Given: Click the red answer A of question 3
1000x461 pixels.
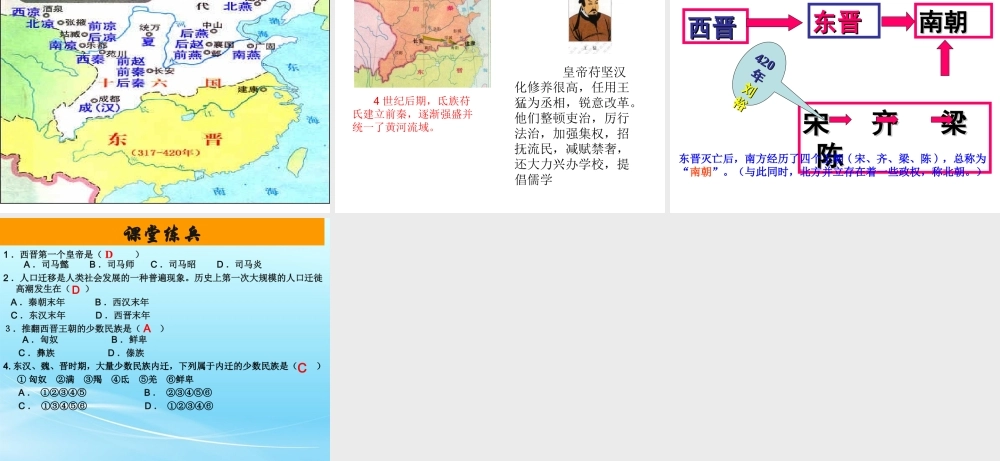Looking at the screenshot, I should coord(147,328).
